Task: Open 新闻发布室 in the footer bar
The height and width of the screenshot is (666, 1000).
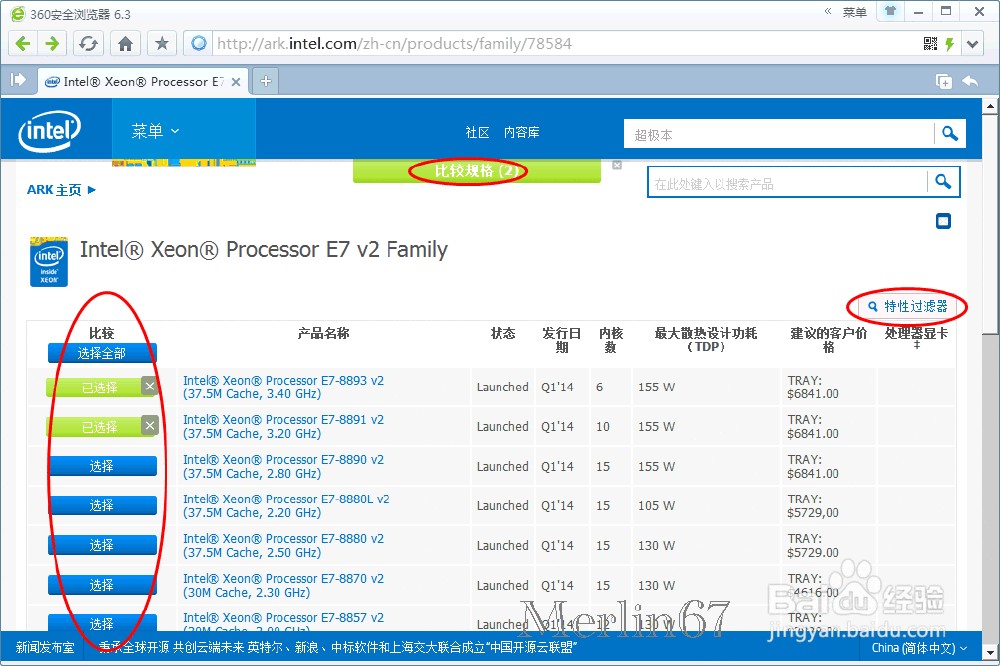Action: 45,648
